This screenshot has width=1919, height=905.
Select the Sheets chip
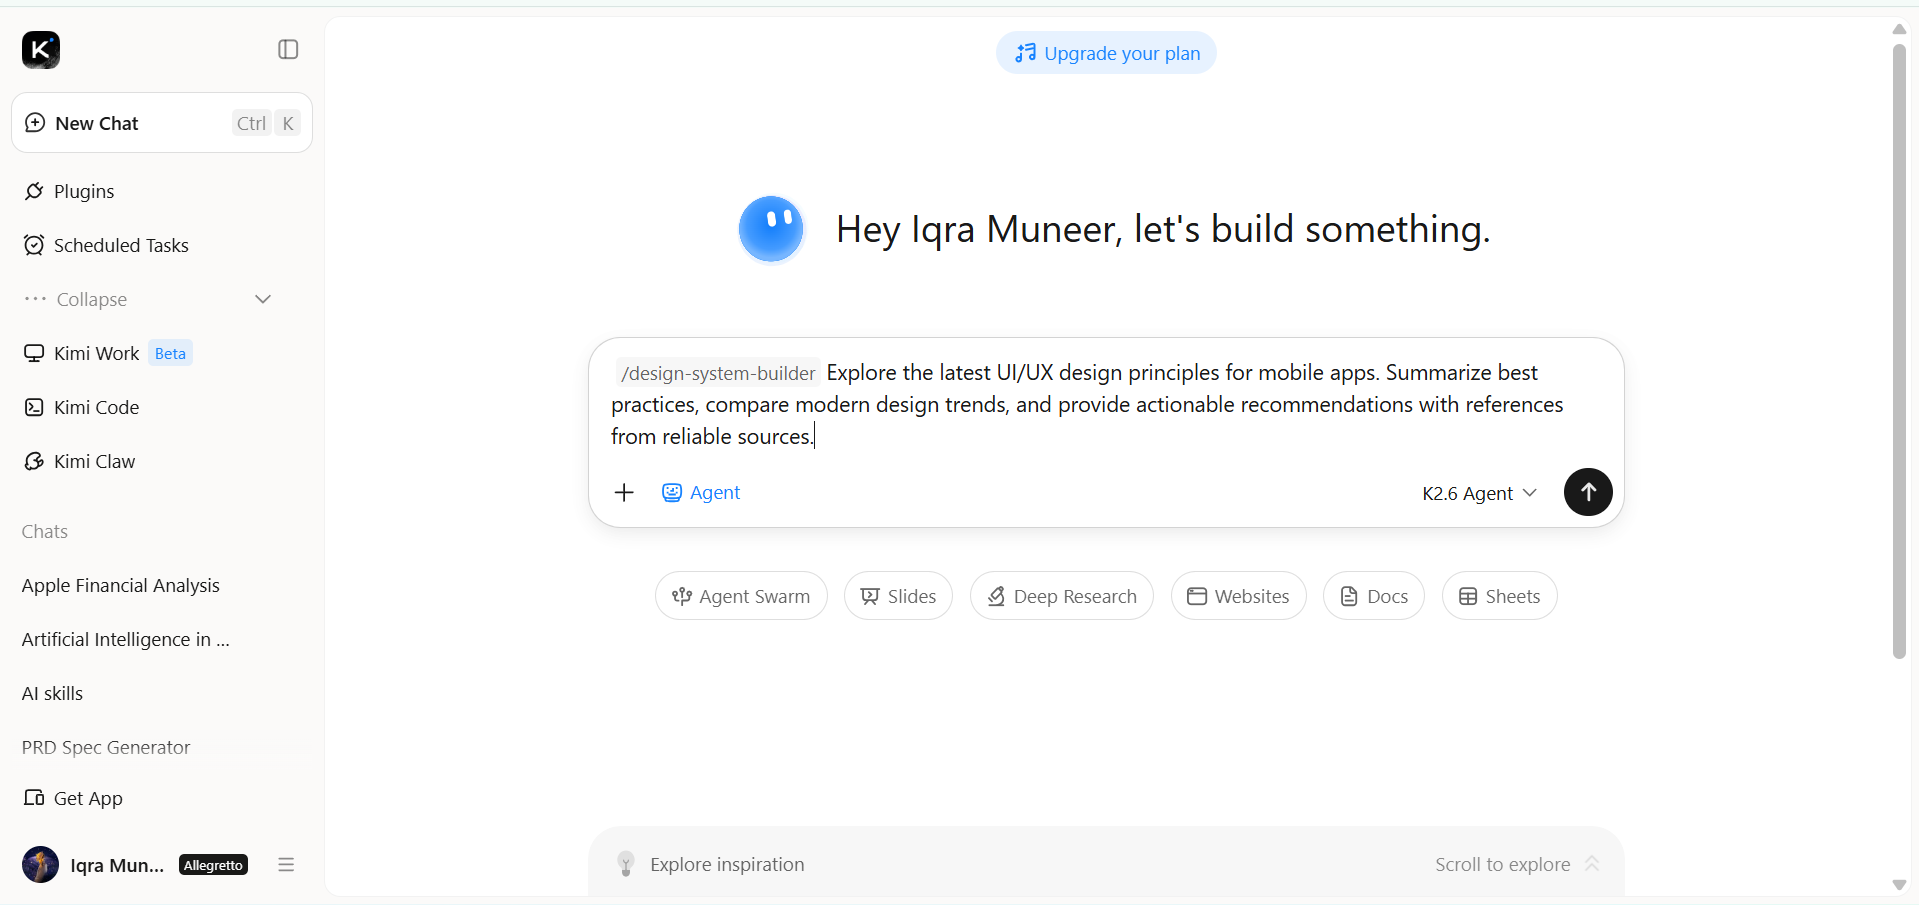point(1499,596)
